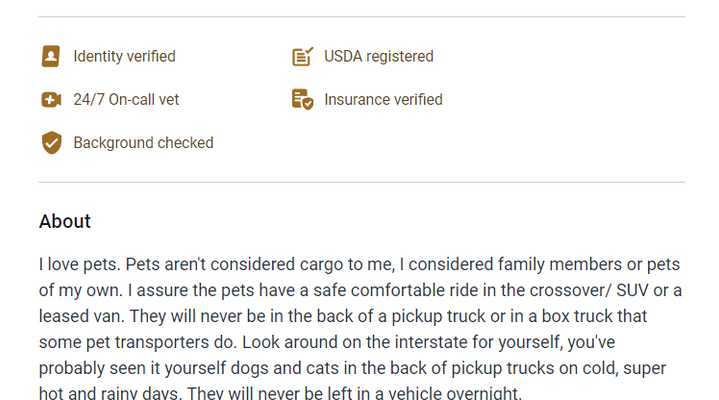Click the phrase "never be left in a vehicle overnight"
Screen dimensions: 719x400
coord(393,393)
